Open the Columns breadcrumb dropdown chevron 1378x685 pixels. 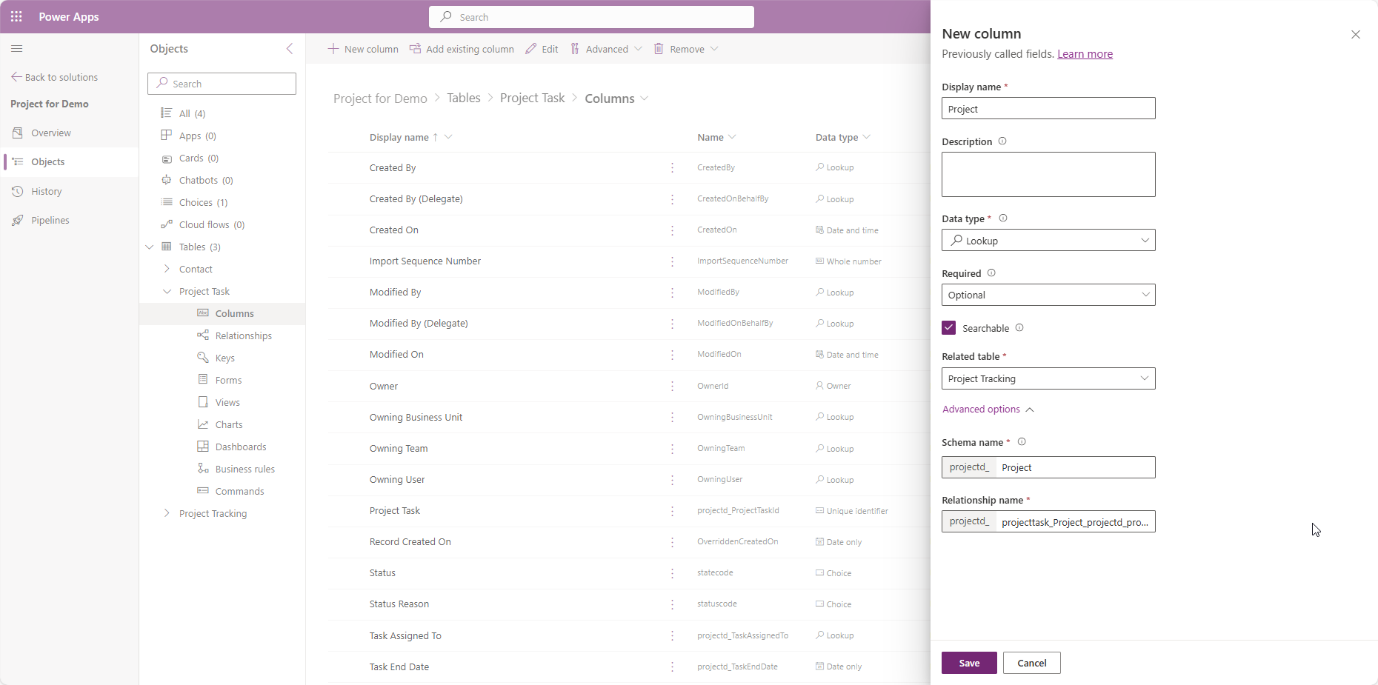(644, 98)
